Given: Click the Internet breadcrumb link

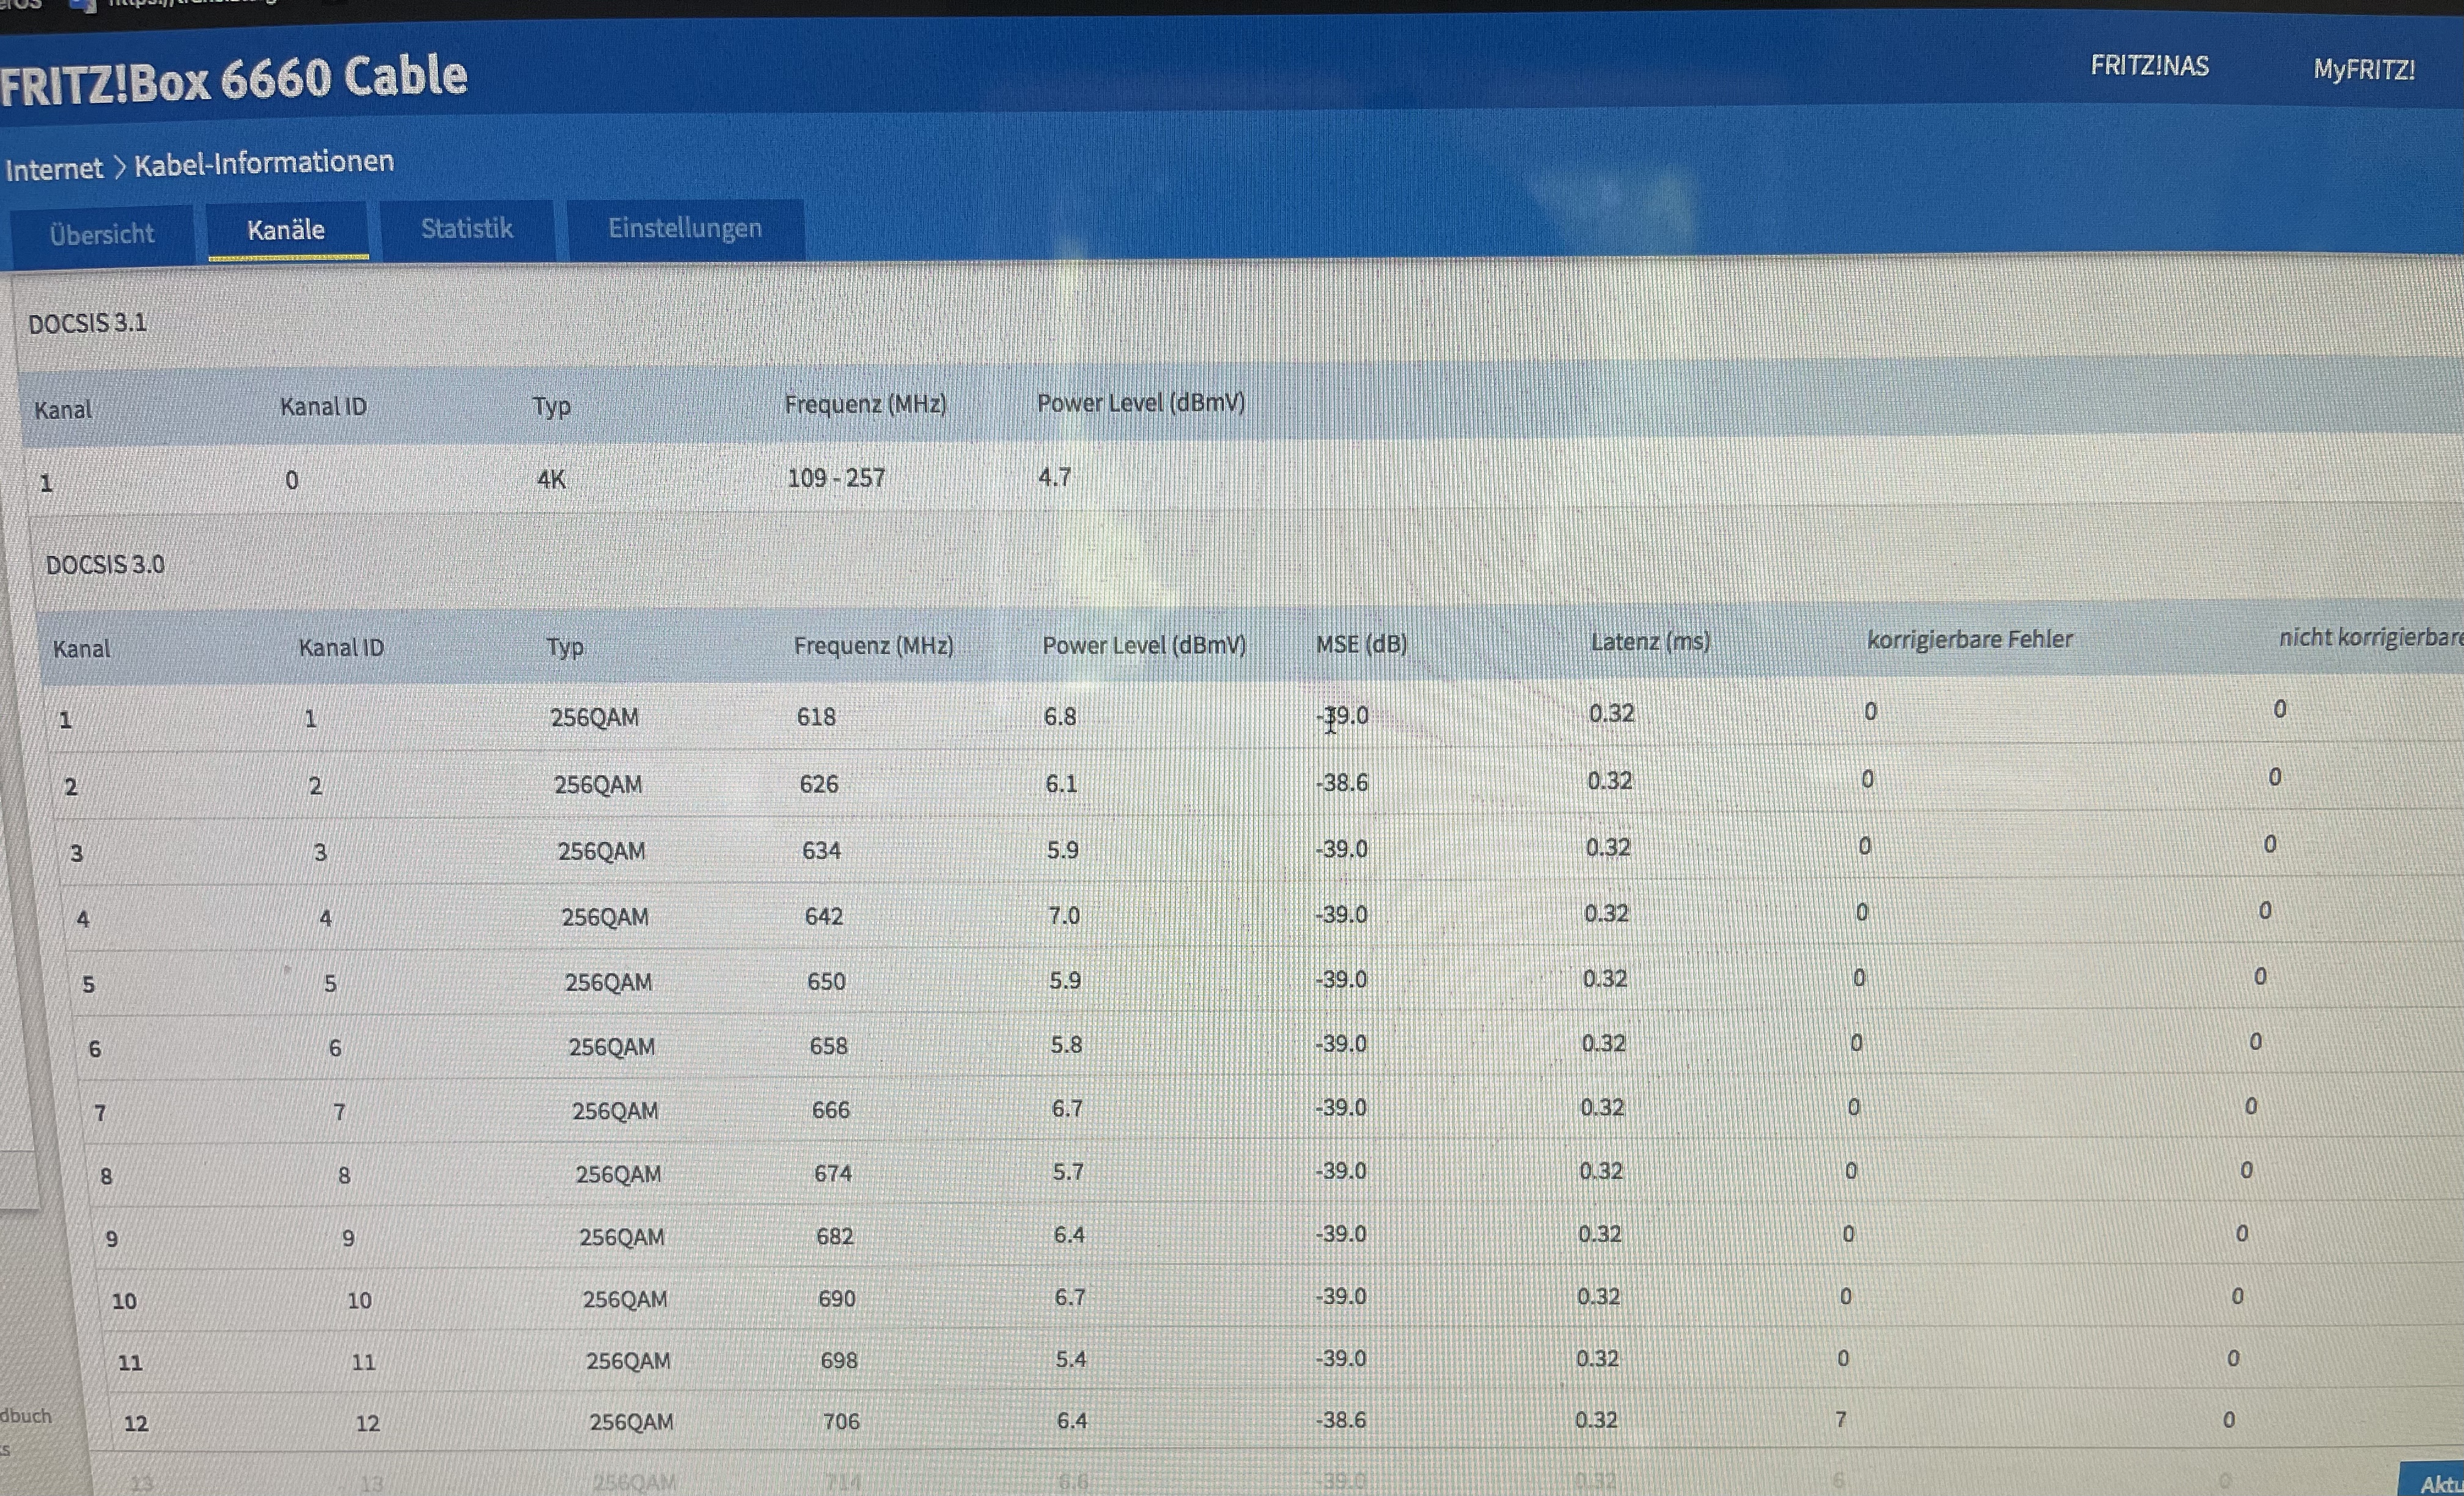Looking at the screenshot, I should (54, 169).
